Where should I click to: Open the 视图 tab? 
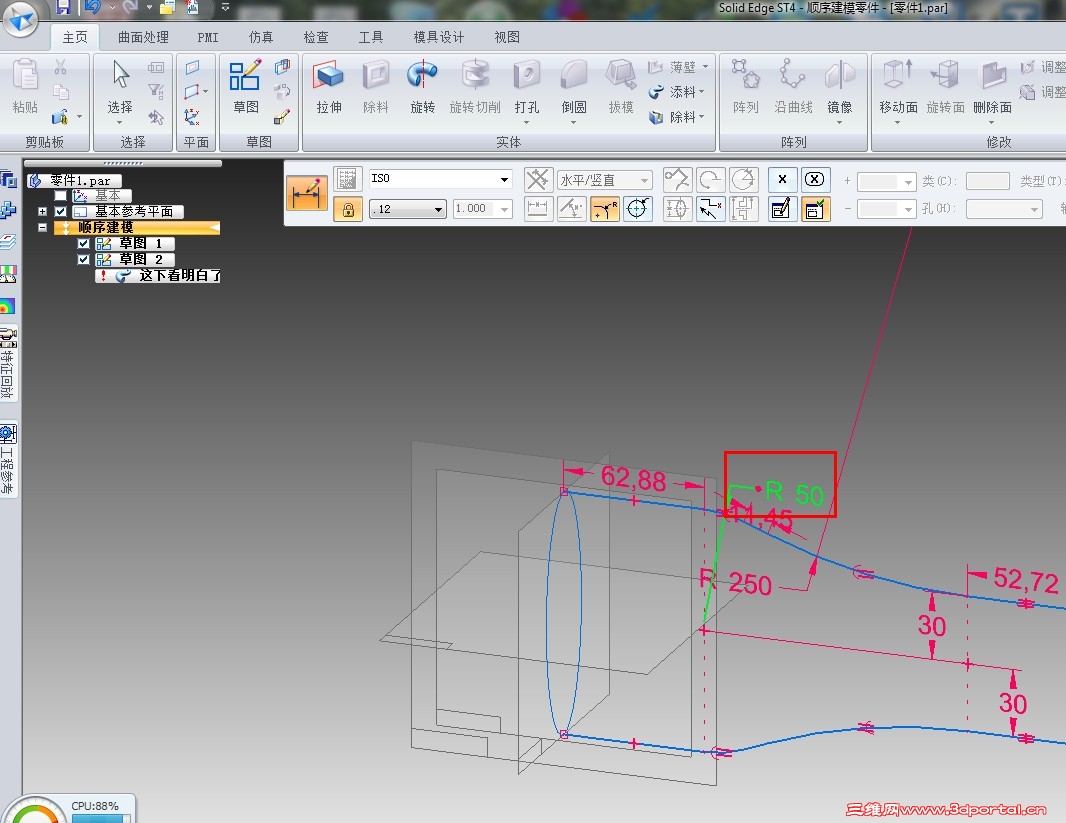tap(507, 37)
